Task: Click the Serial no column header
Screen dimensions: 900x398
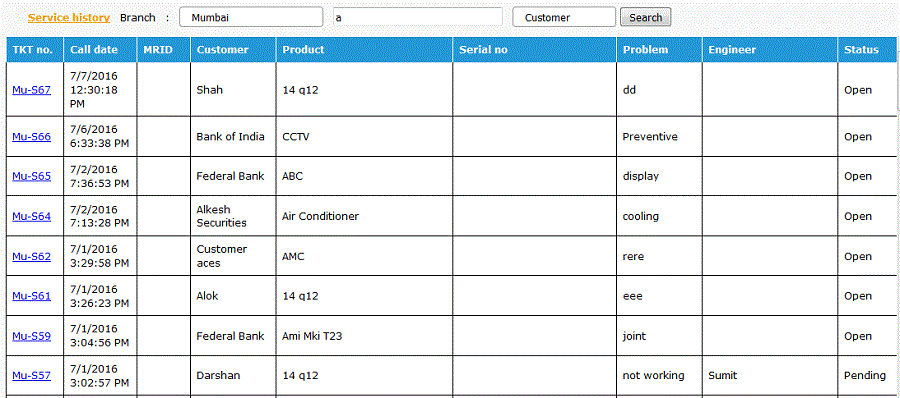Action: pyautogui.click(x=535, y=49)
